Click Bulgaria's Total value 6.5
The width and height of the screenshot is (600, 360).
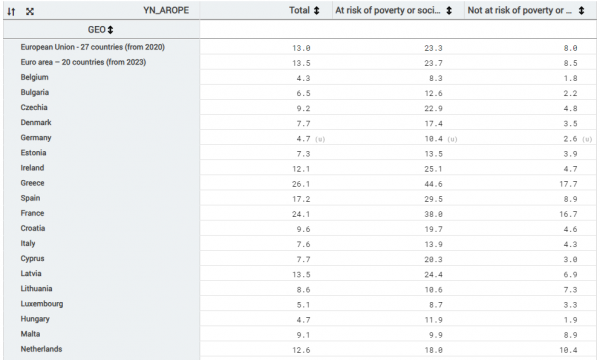pyautogui.click(x=303, y=93)
